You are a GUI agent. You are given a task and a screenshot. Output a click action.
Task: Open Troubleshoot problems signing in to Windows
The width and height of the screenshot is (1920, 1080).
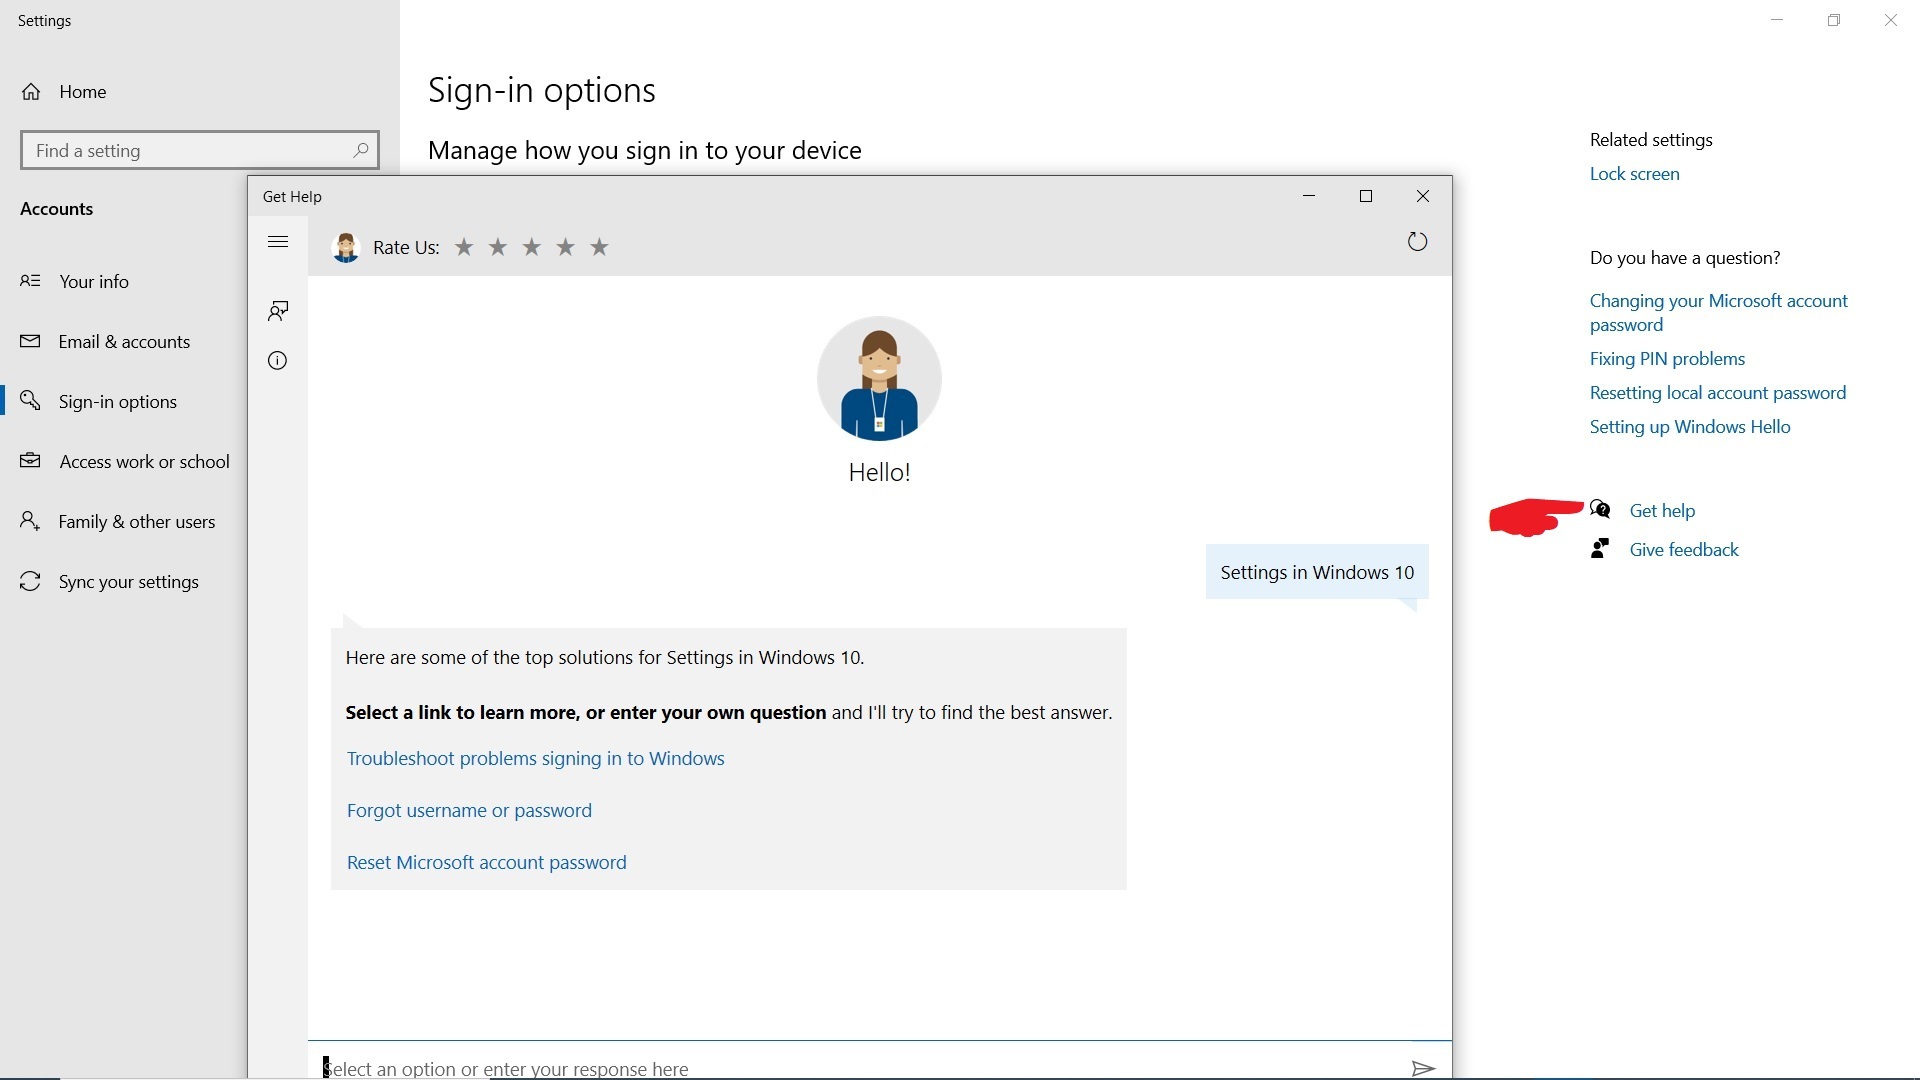(535, 759)
